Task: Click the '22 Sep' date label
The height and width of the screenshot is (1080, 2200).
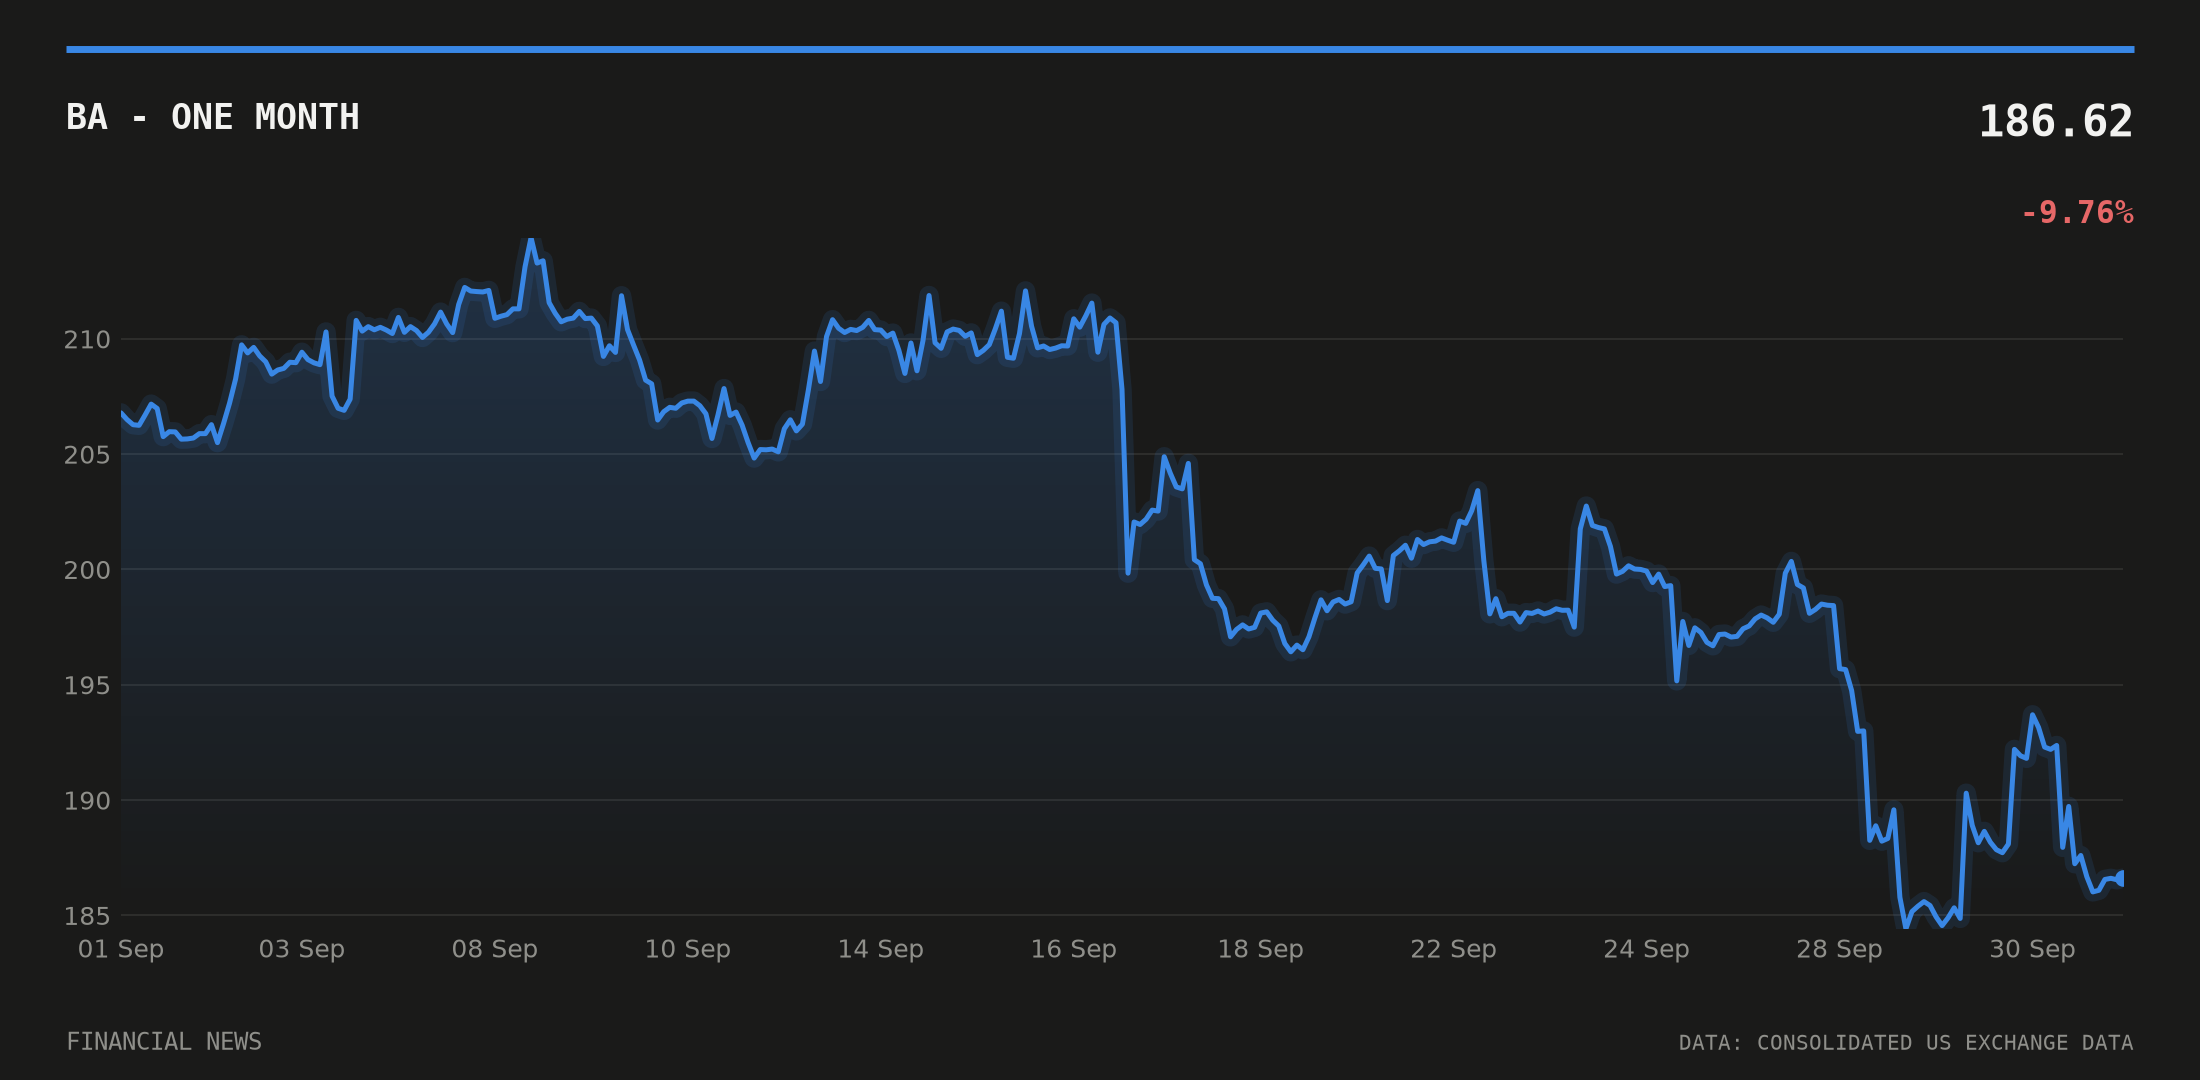Action: [1453, 949]
